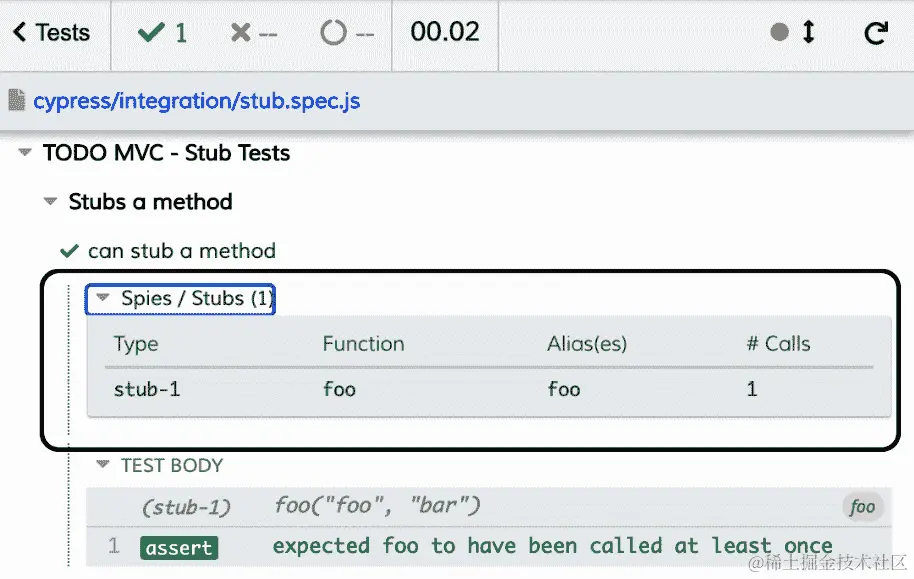The height and width of the screenshot is (579, 914).
Task: Click the pending tests circle icon
Action: (x=333, y=33)
